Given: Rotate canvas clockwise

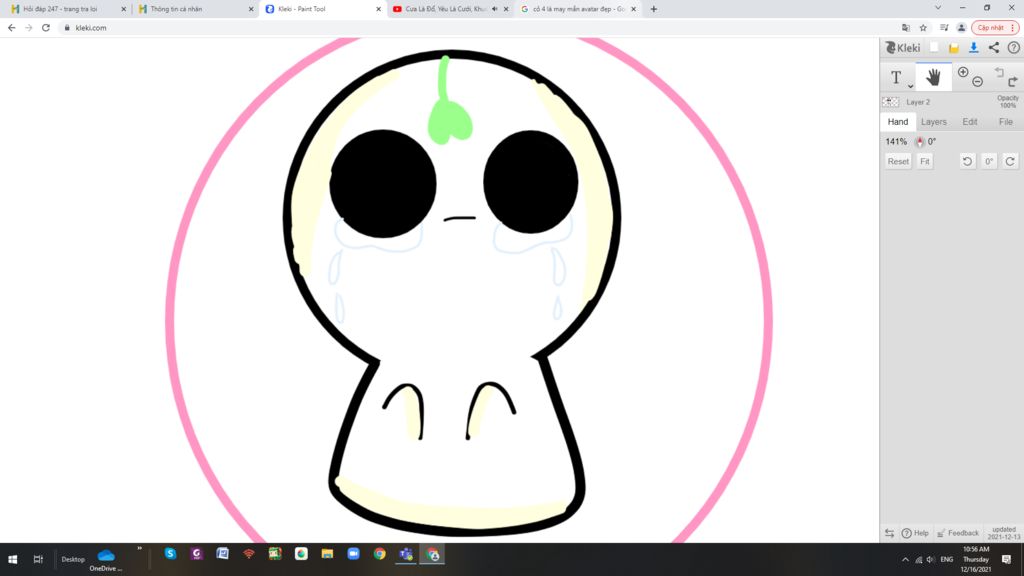Looking at the screenshot, I should (x=1010, y=161).
